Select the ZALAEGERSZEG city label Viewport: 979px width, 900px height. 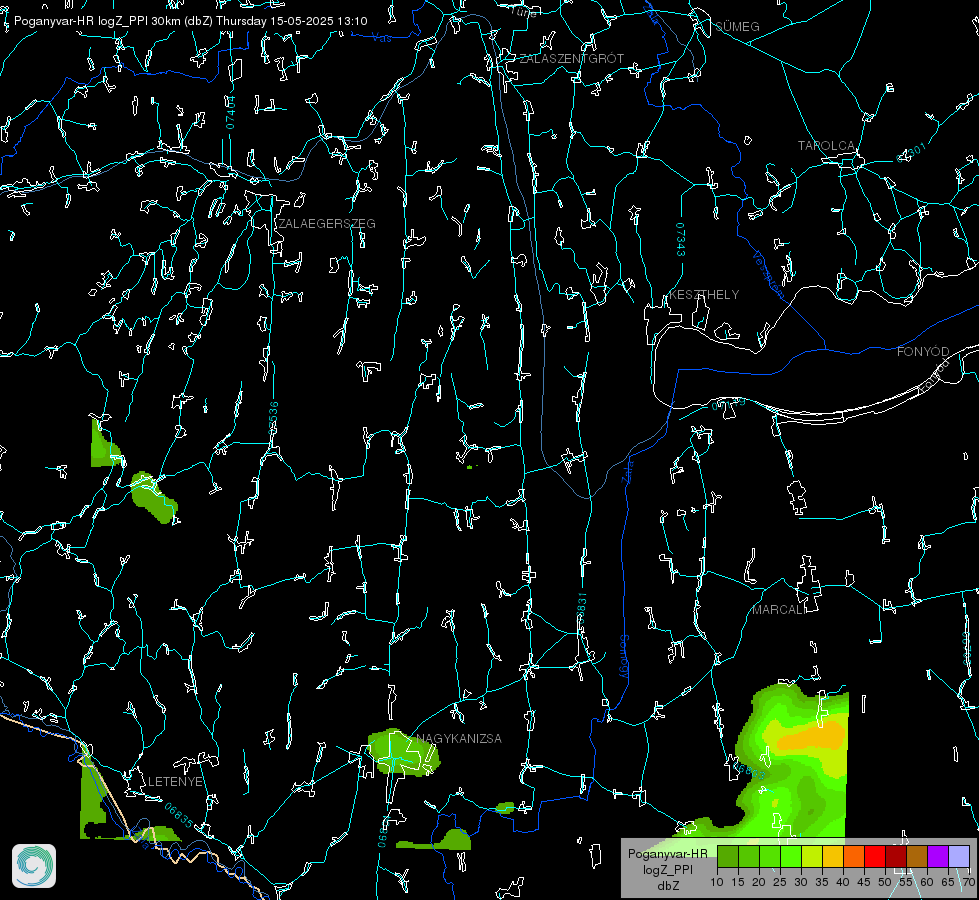(x=327, y=223)
